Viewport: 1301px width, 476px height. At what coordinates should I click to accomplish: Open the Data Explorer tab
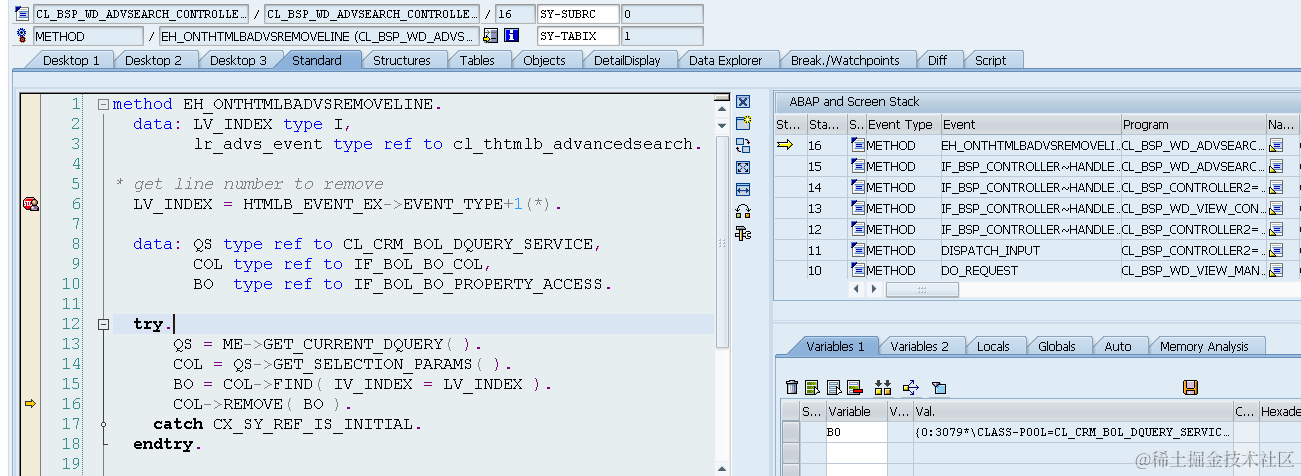[x=725, y=60]
